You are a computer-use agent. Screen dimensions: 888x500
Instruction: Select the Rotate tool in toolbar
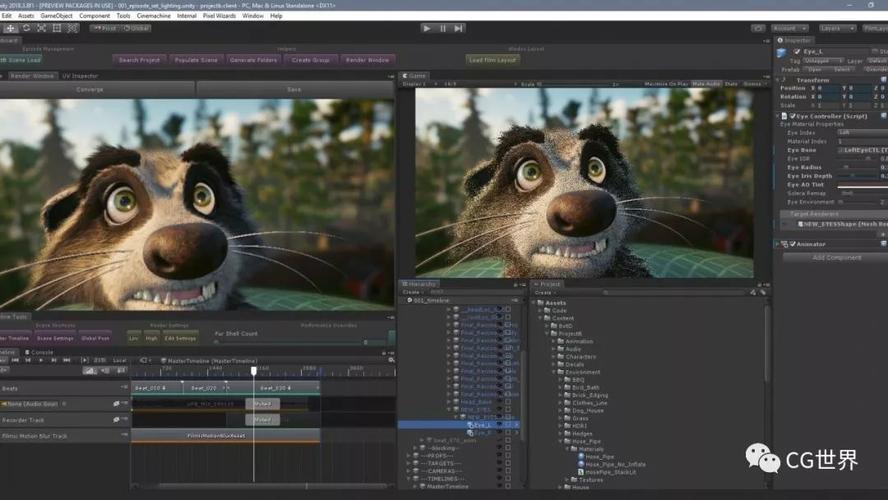[26, 28]
